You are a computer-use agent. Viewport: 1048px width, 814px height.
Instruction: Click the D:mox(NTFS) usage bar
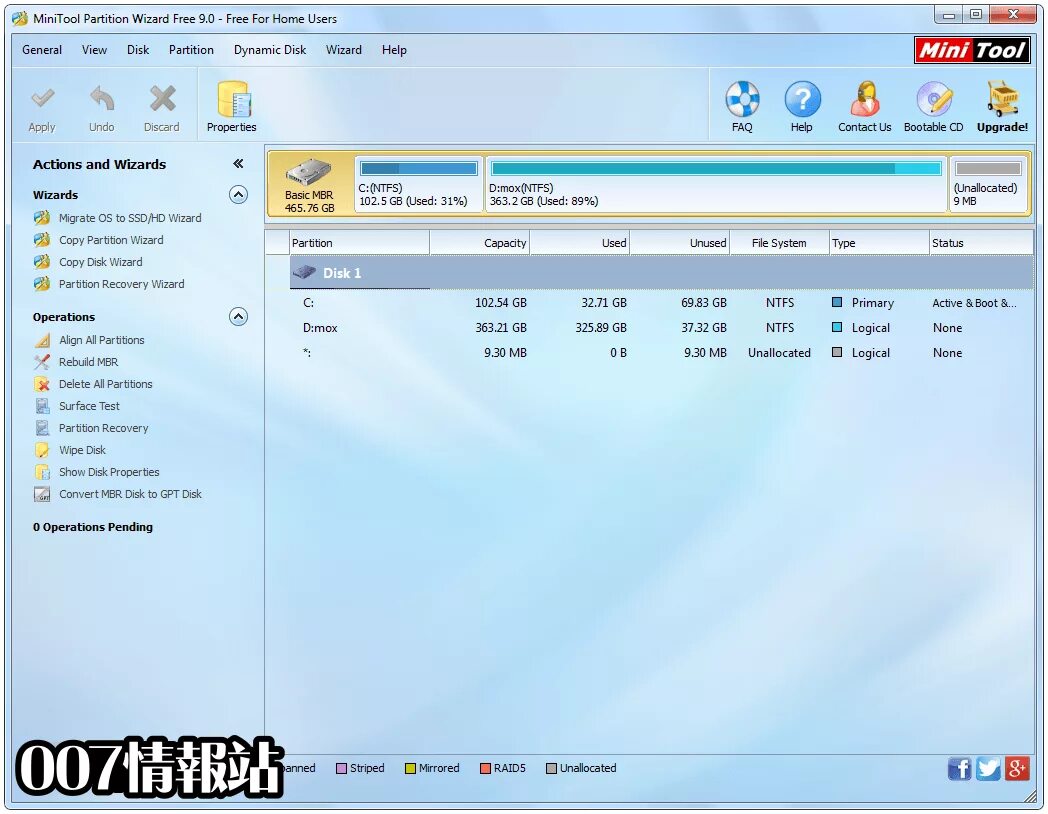(x=716, y=168)
